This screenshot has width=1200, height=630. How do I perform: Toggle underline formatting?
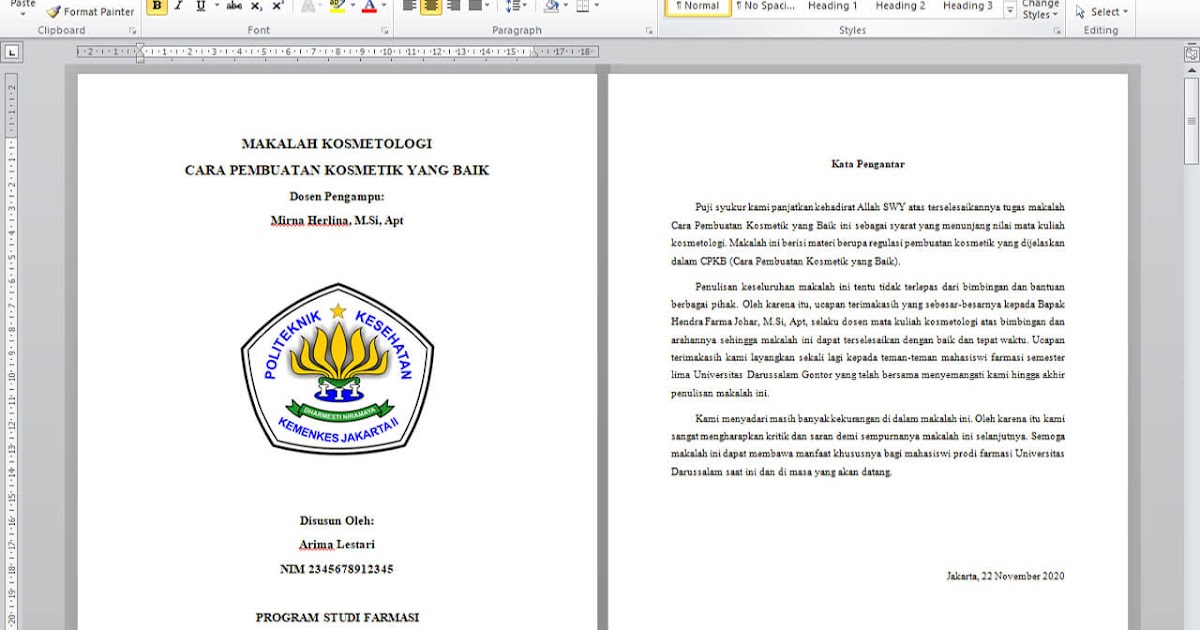(x=201, y=6)
